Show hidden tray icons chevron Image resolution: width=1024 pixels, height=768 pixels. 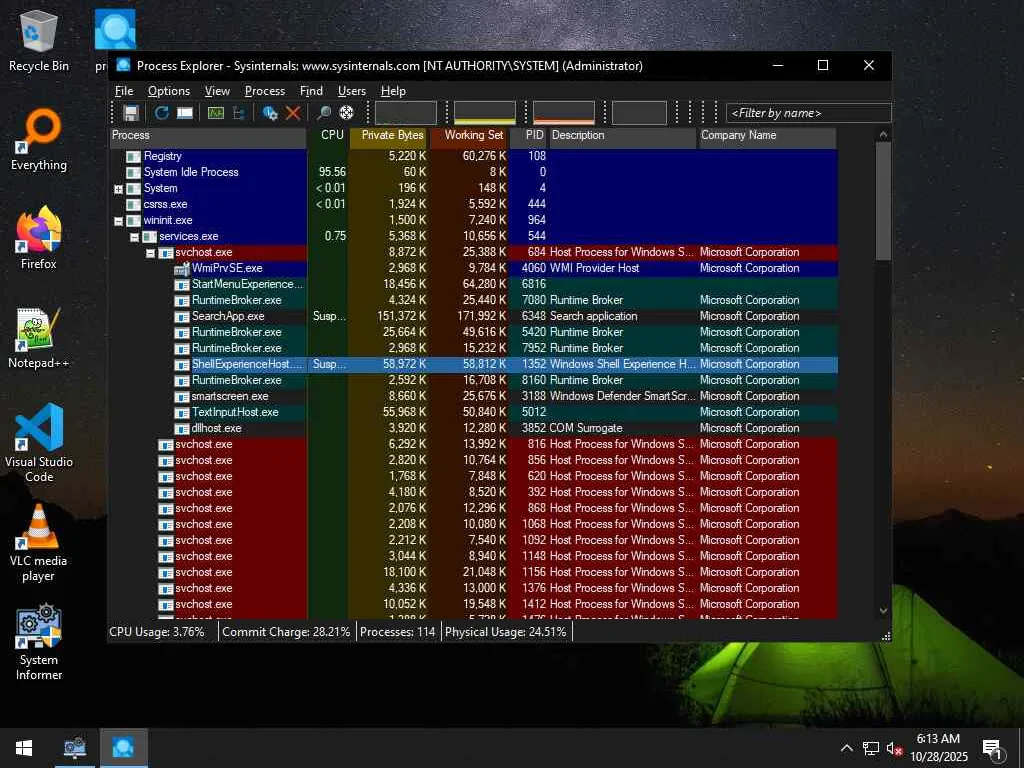[x=846, y=748]
